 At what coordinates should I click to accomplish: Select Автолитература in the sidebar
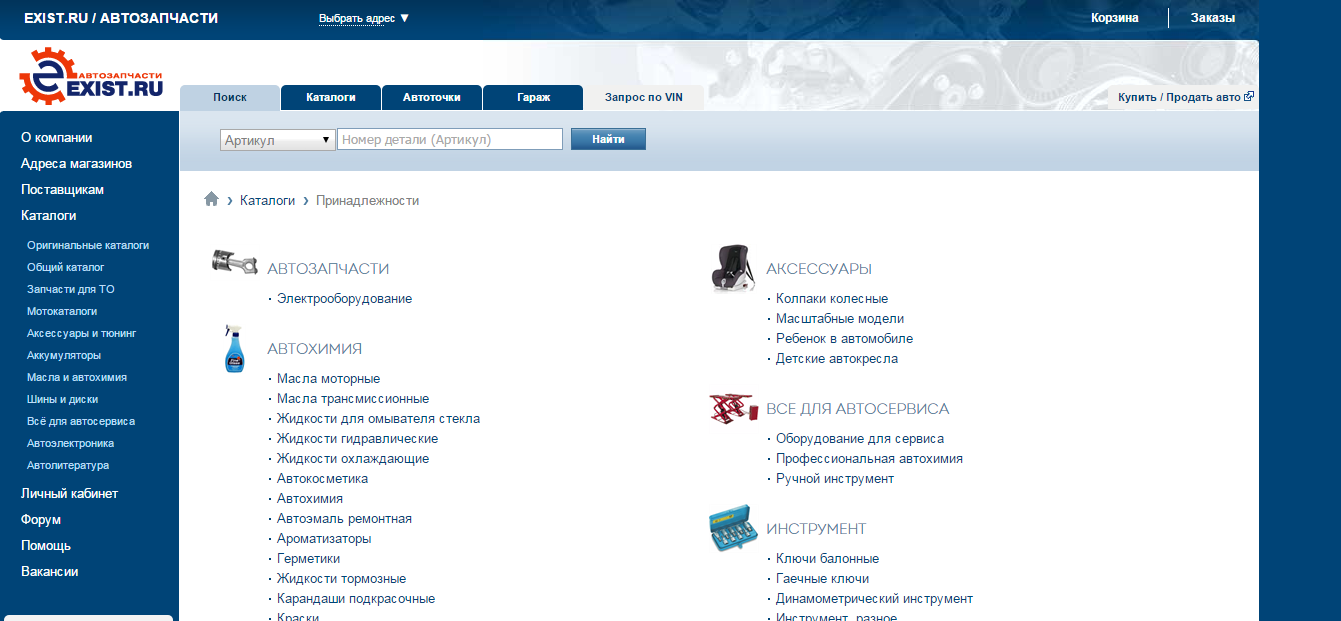coord(68,465)
